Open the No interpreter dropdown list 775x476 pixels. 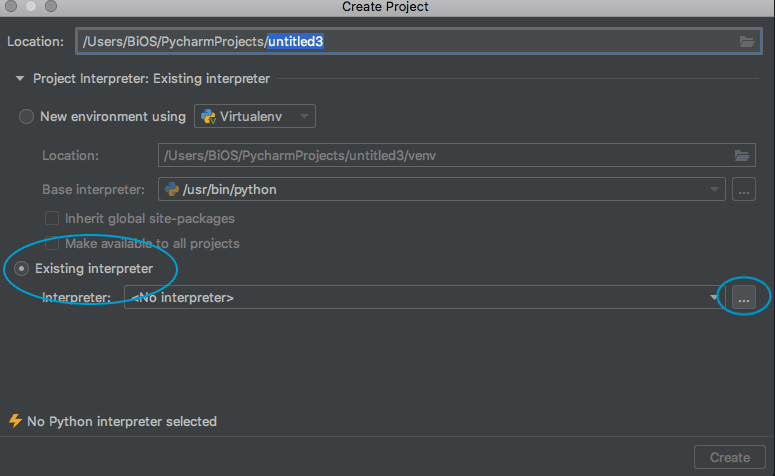(425, 297)
